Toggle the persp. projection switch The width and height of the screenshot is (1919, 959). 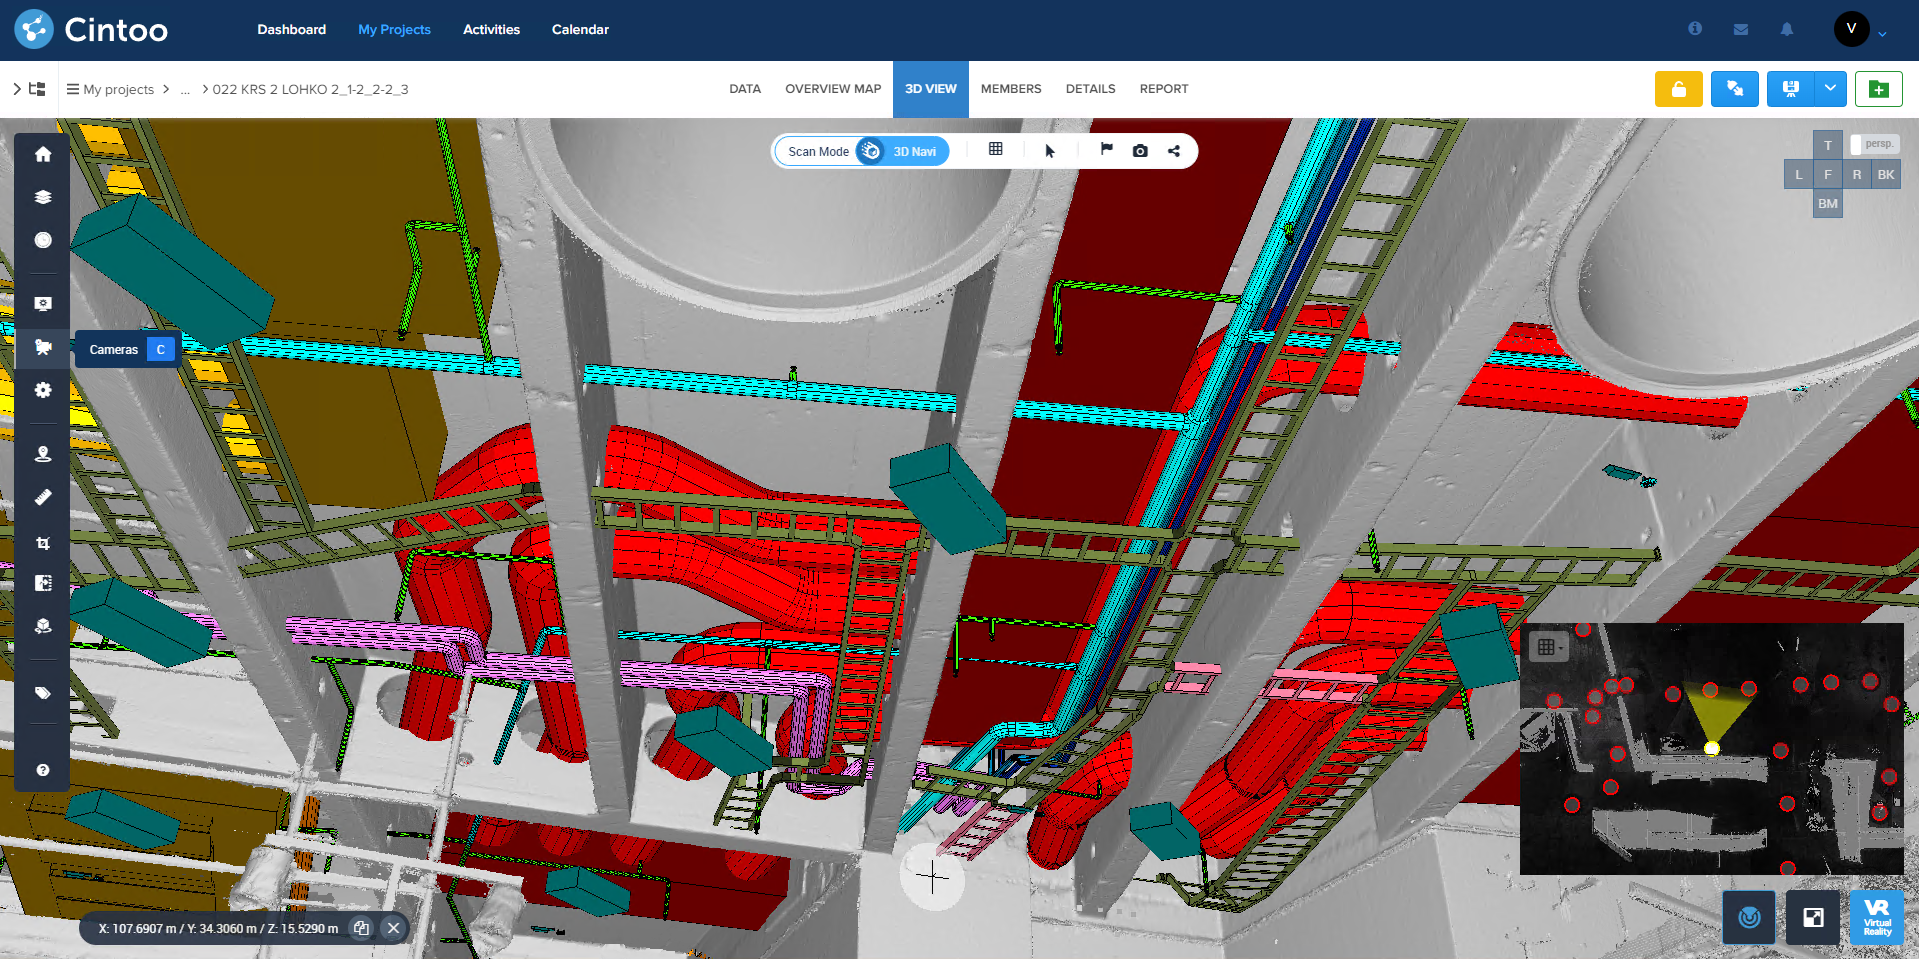(1874, 144)
